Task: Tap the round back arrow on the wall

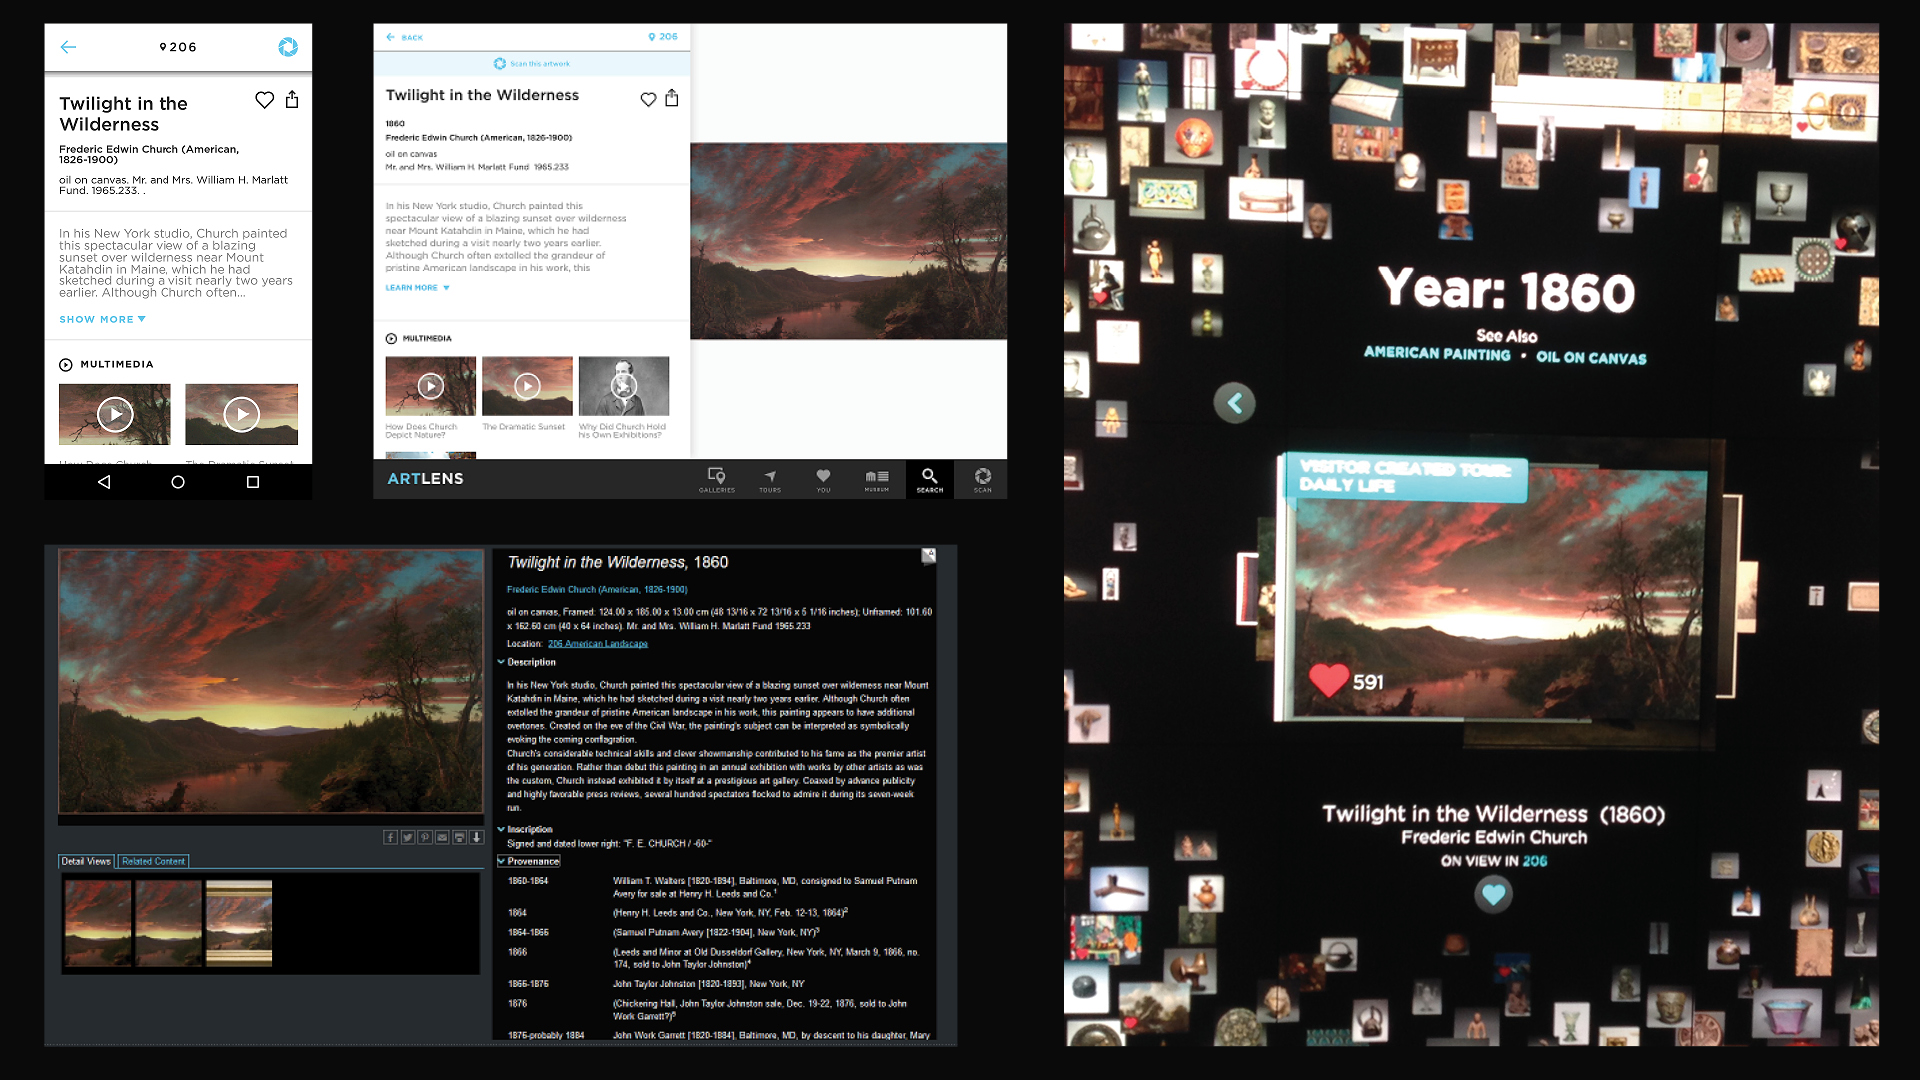Action: pos(1235,403)
